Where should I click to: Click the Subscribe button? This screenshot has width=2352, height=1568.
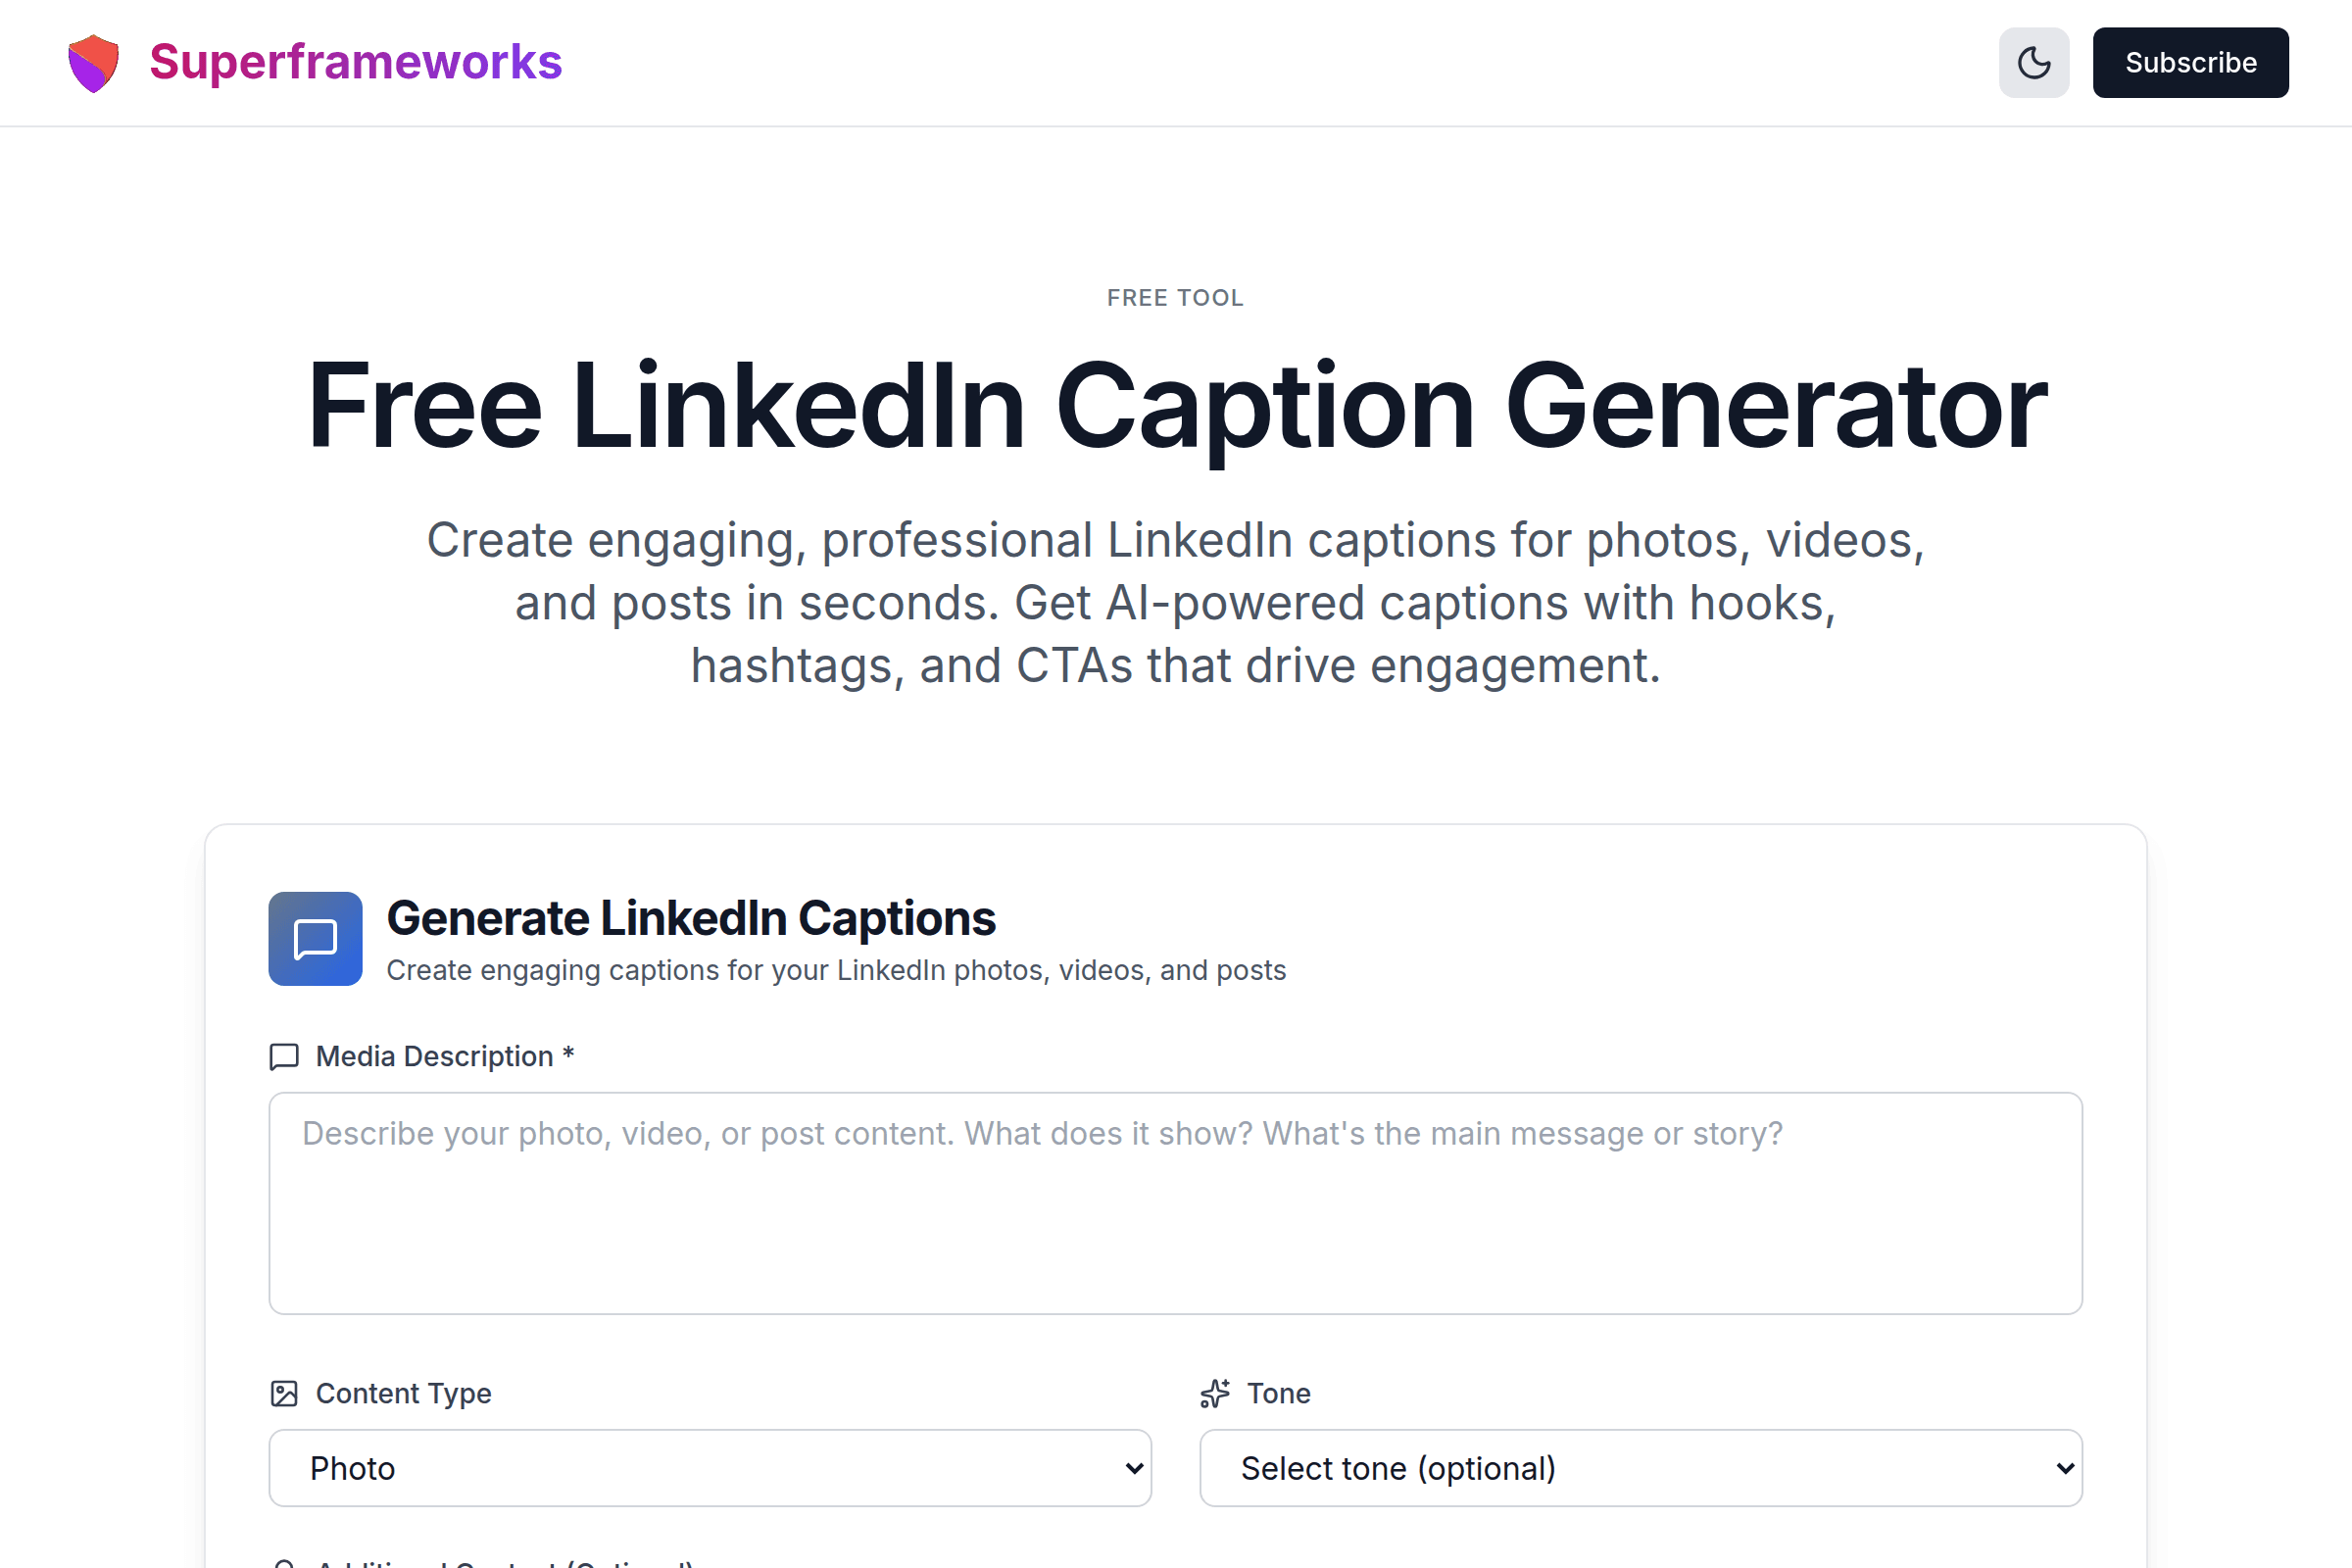(2190, 63)
